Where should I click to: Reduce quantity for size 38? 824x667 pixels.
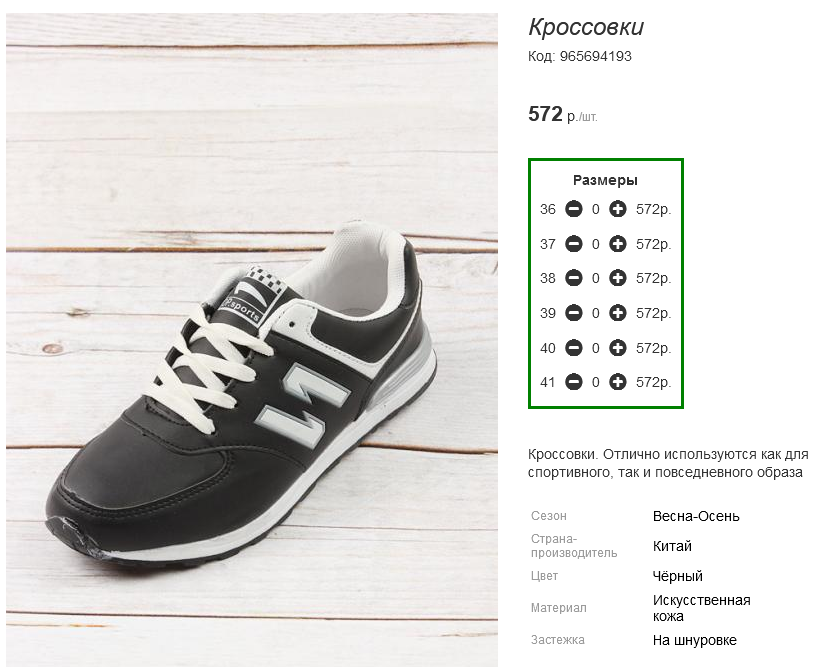(573, 278)
